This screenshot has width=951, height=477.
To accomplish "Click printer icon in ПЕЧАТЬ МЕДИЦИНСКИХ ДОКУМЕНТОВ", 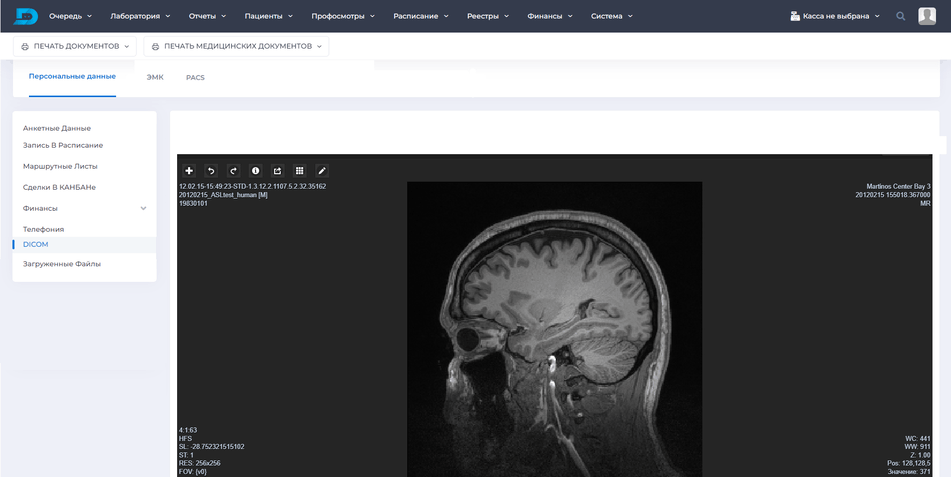I will point(155,46).
